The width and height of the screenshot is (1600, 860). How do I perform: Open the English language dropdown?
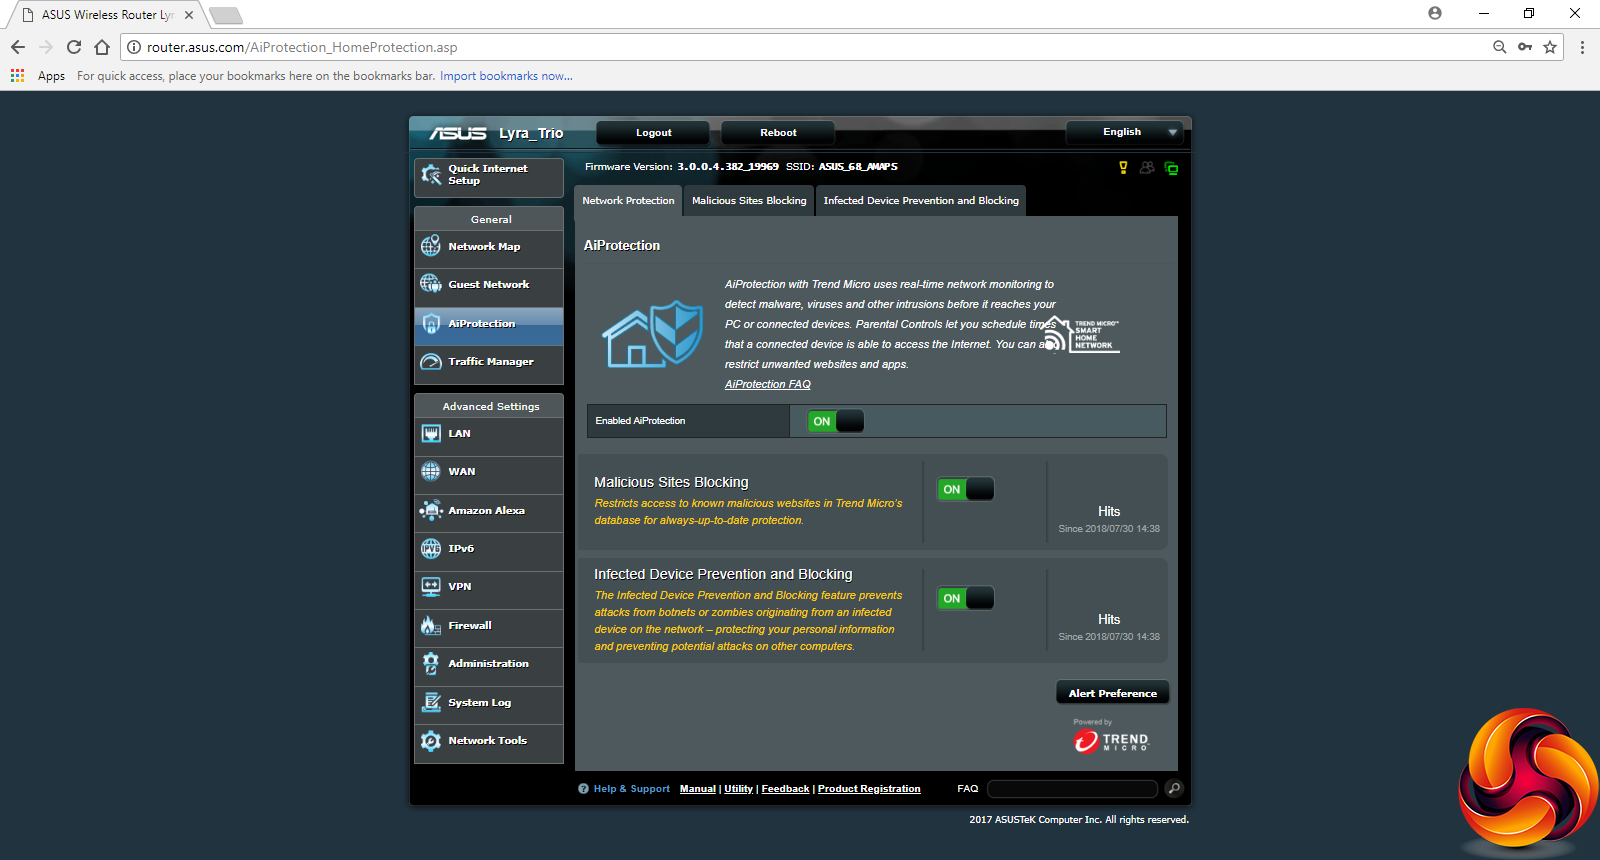point(1125,132)
